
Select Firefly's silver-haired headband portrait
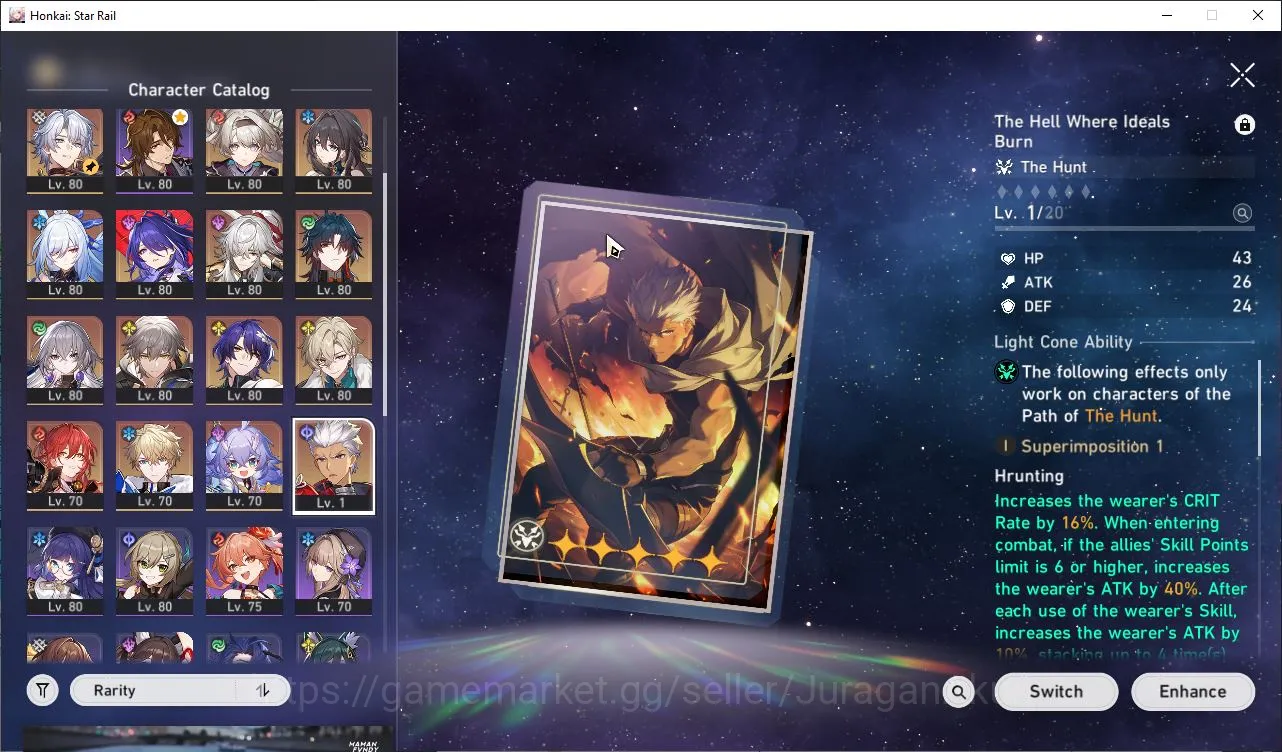tap(244, 150)
